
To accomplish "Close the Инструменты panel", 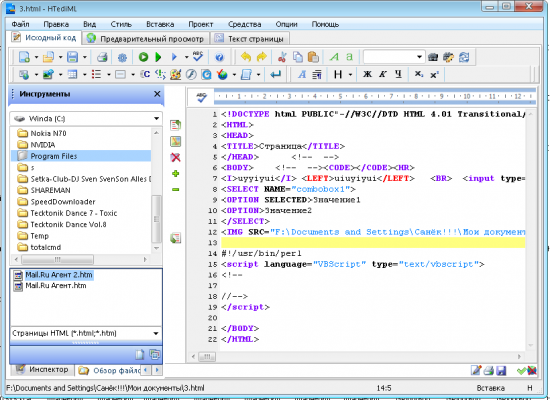I will 157,94.
